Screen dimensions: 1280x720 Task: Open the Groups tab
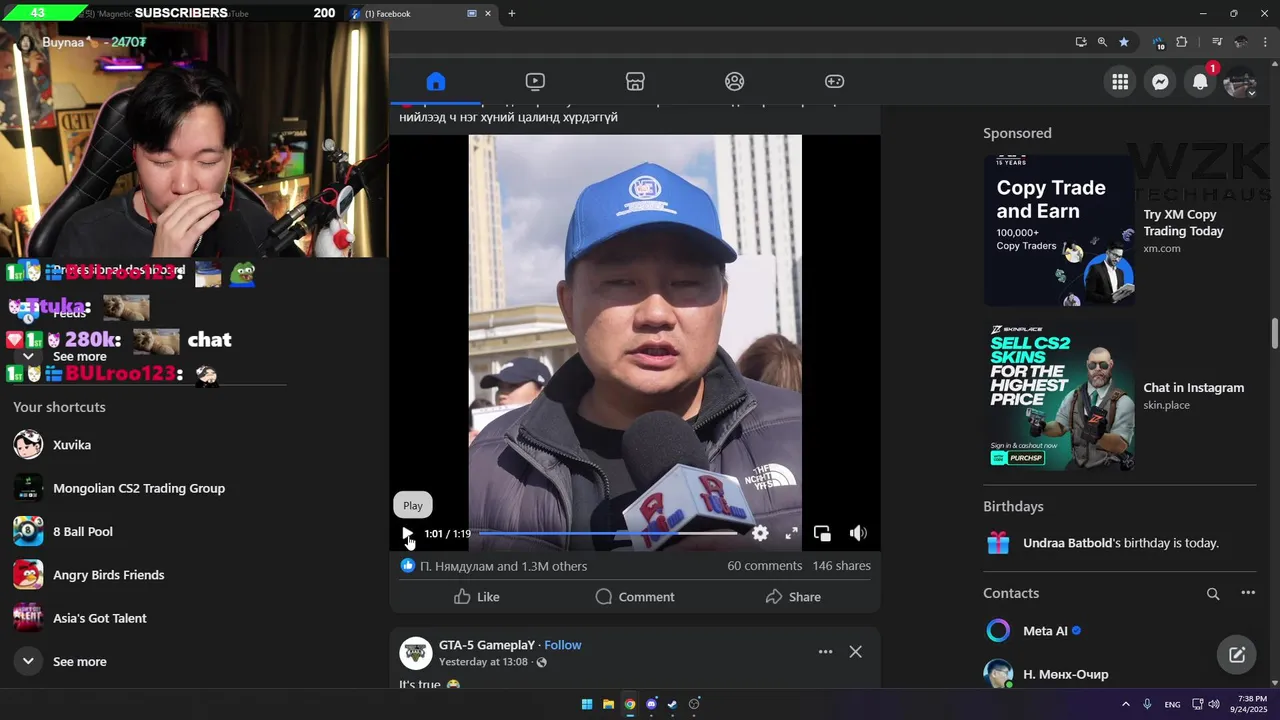(735, 82)
